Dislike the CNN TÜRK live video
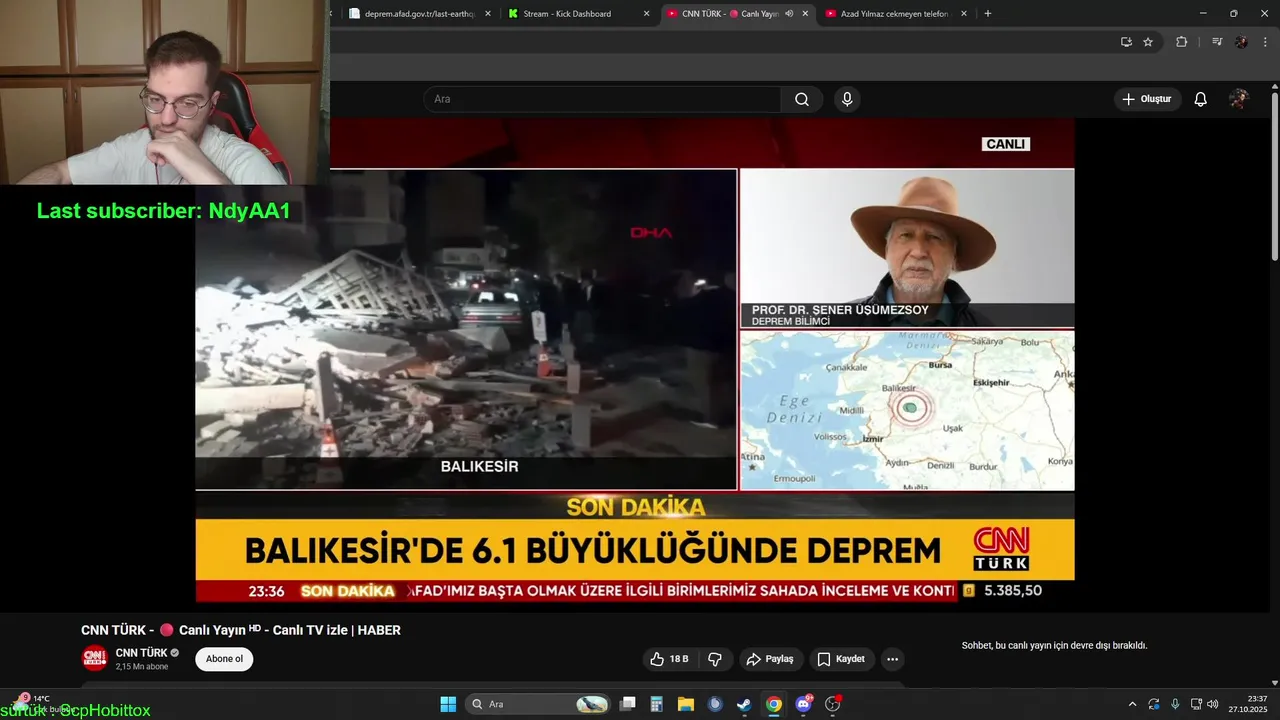The width and height of the screenshot is (1280, 720). [x=715, y=659]
